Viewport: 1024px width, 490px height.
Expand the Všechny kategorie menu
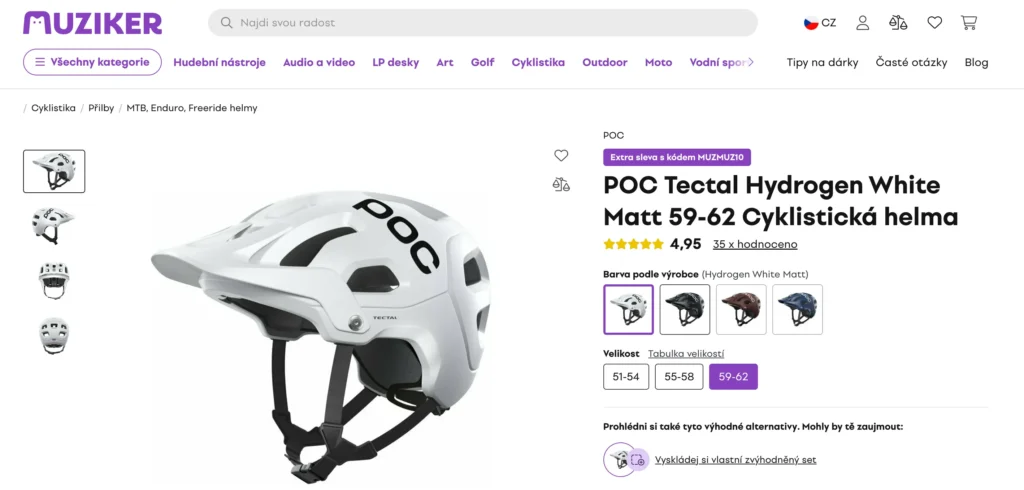coord(92,62)
